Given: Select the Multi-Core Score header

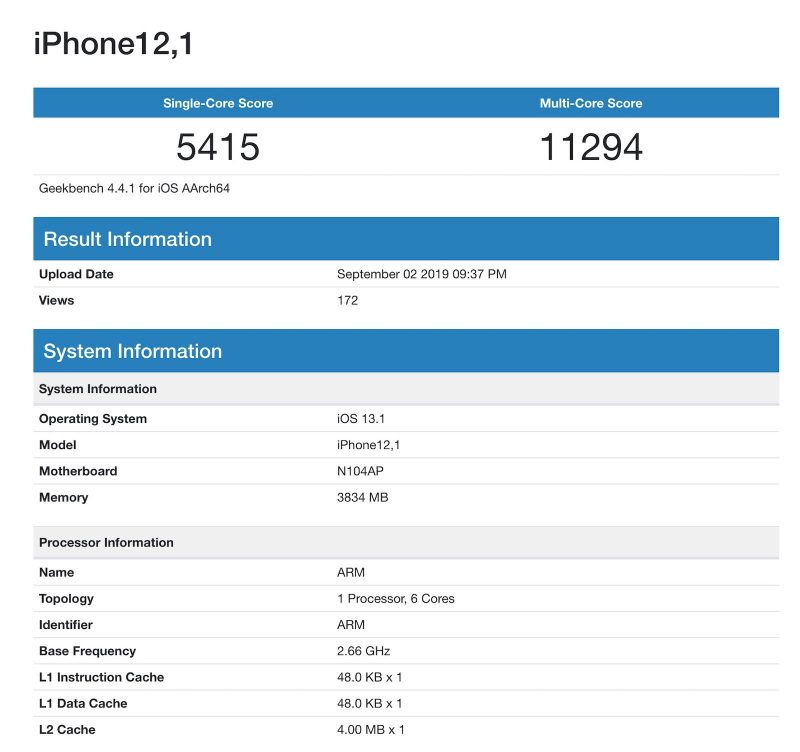Looking at the screenshot, I should 589,103.
